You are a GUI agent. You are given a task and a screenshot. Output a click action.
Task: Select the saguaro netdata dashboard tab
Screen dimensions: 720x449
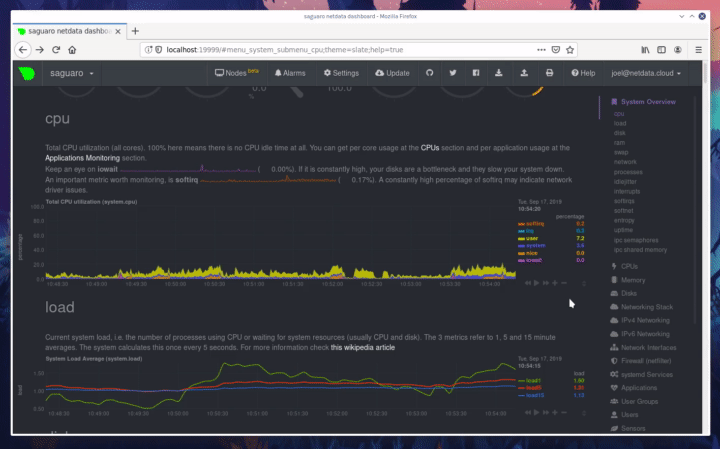(69, 31)
